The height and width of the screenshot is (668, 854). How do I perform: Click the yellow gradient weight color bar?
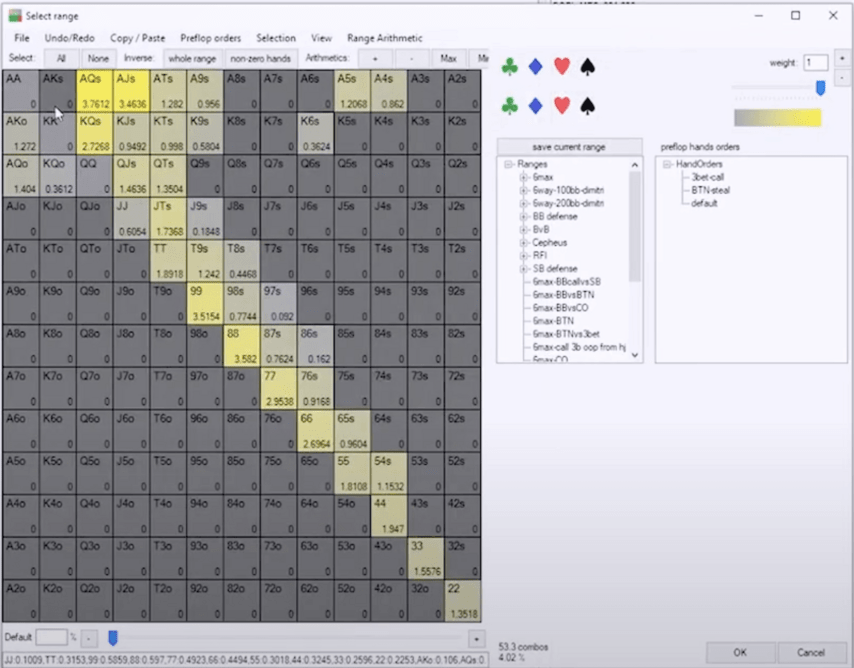(777, 118)
